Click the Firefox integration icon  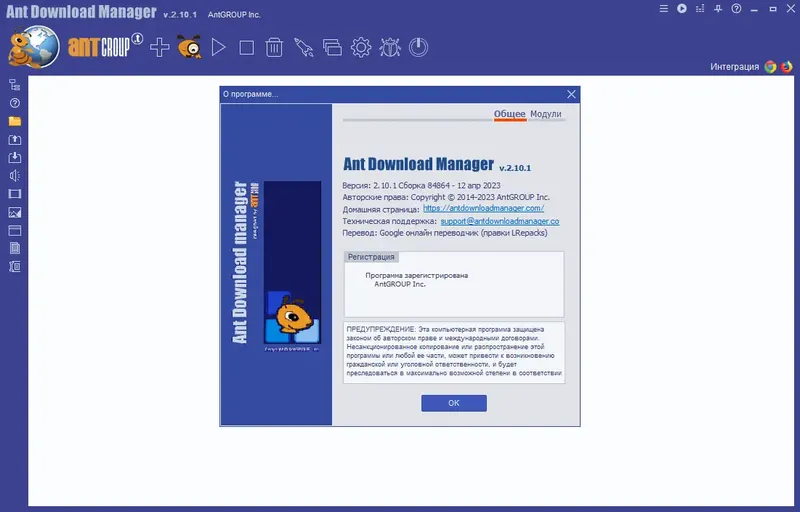pos(787,67)
